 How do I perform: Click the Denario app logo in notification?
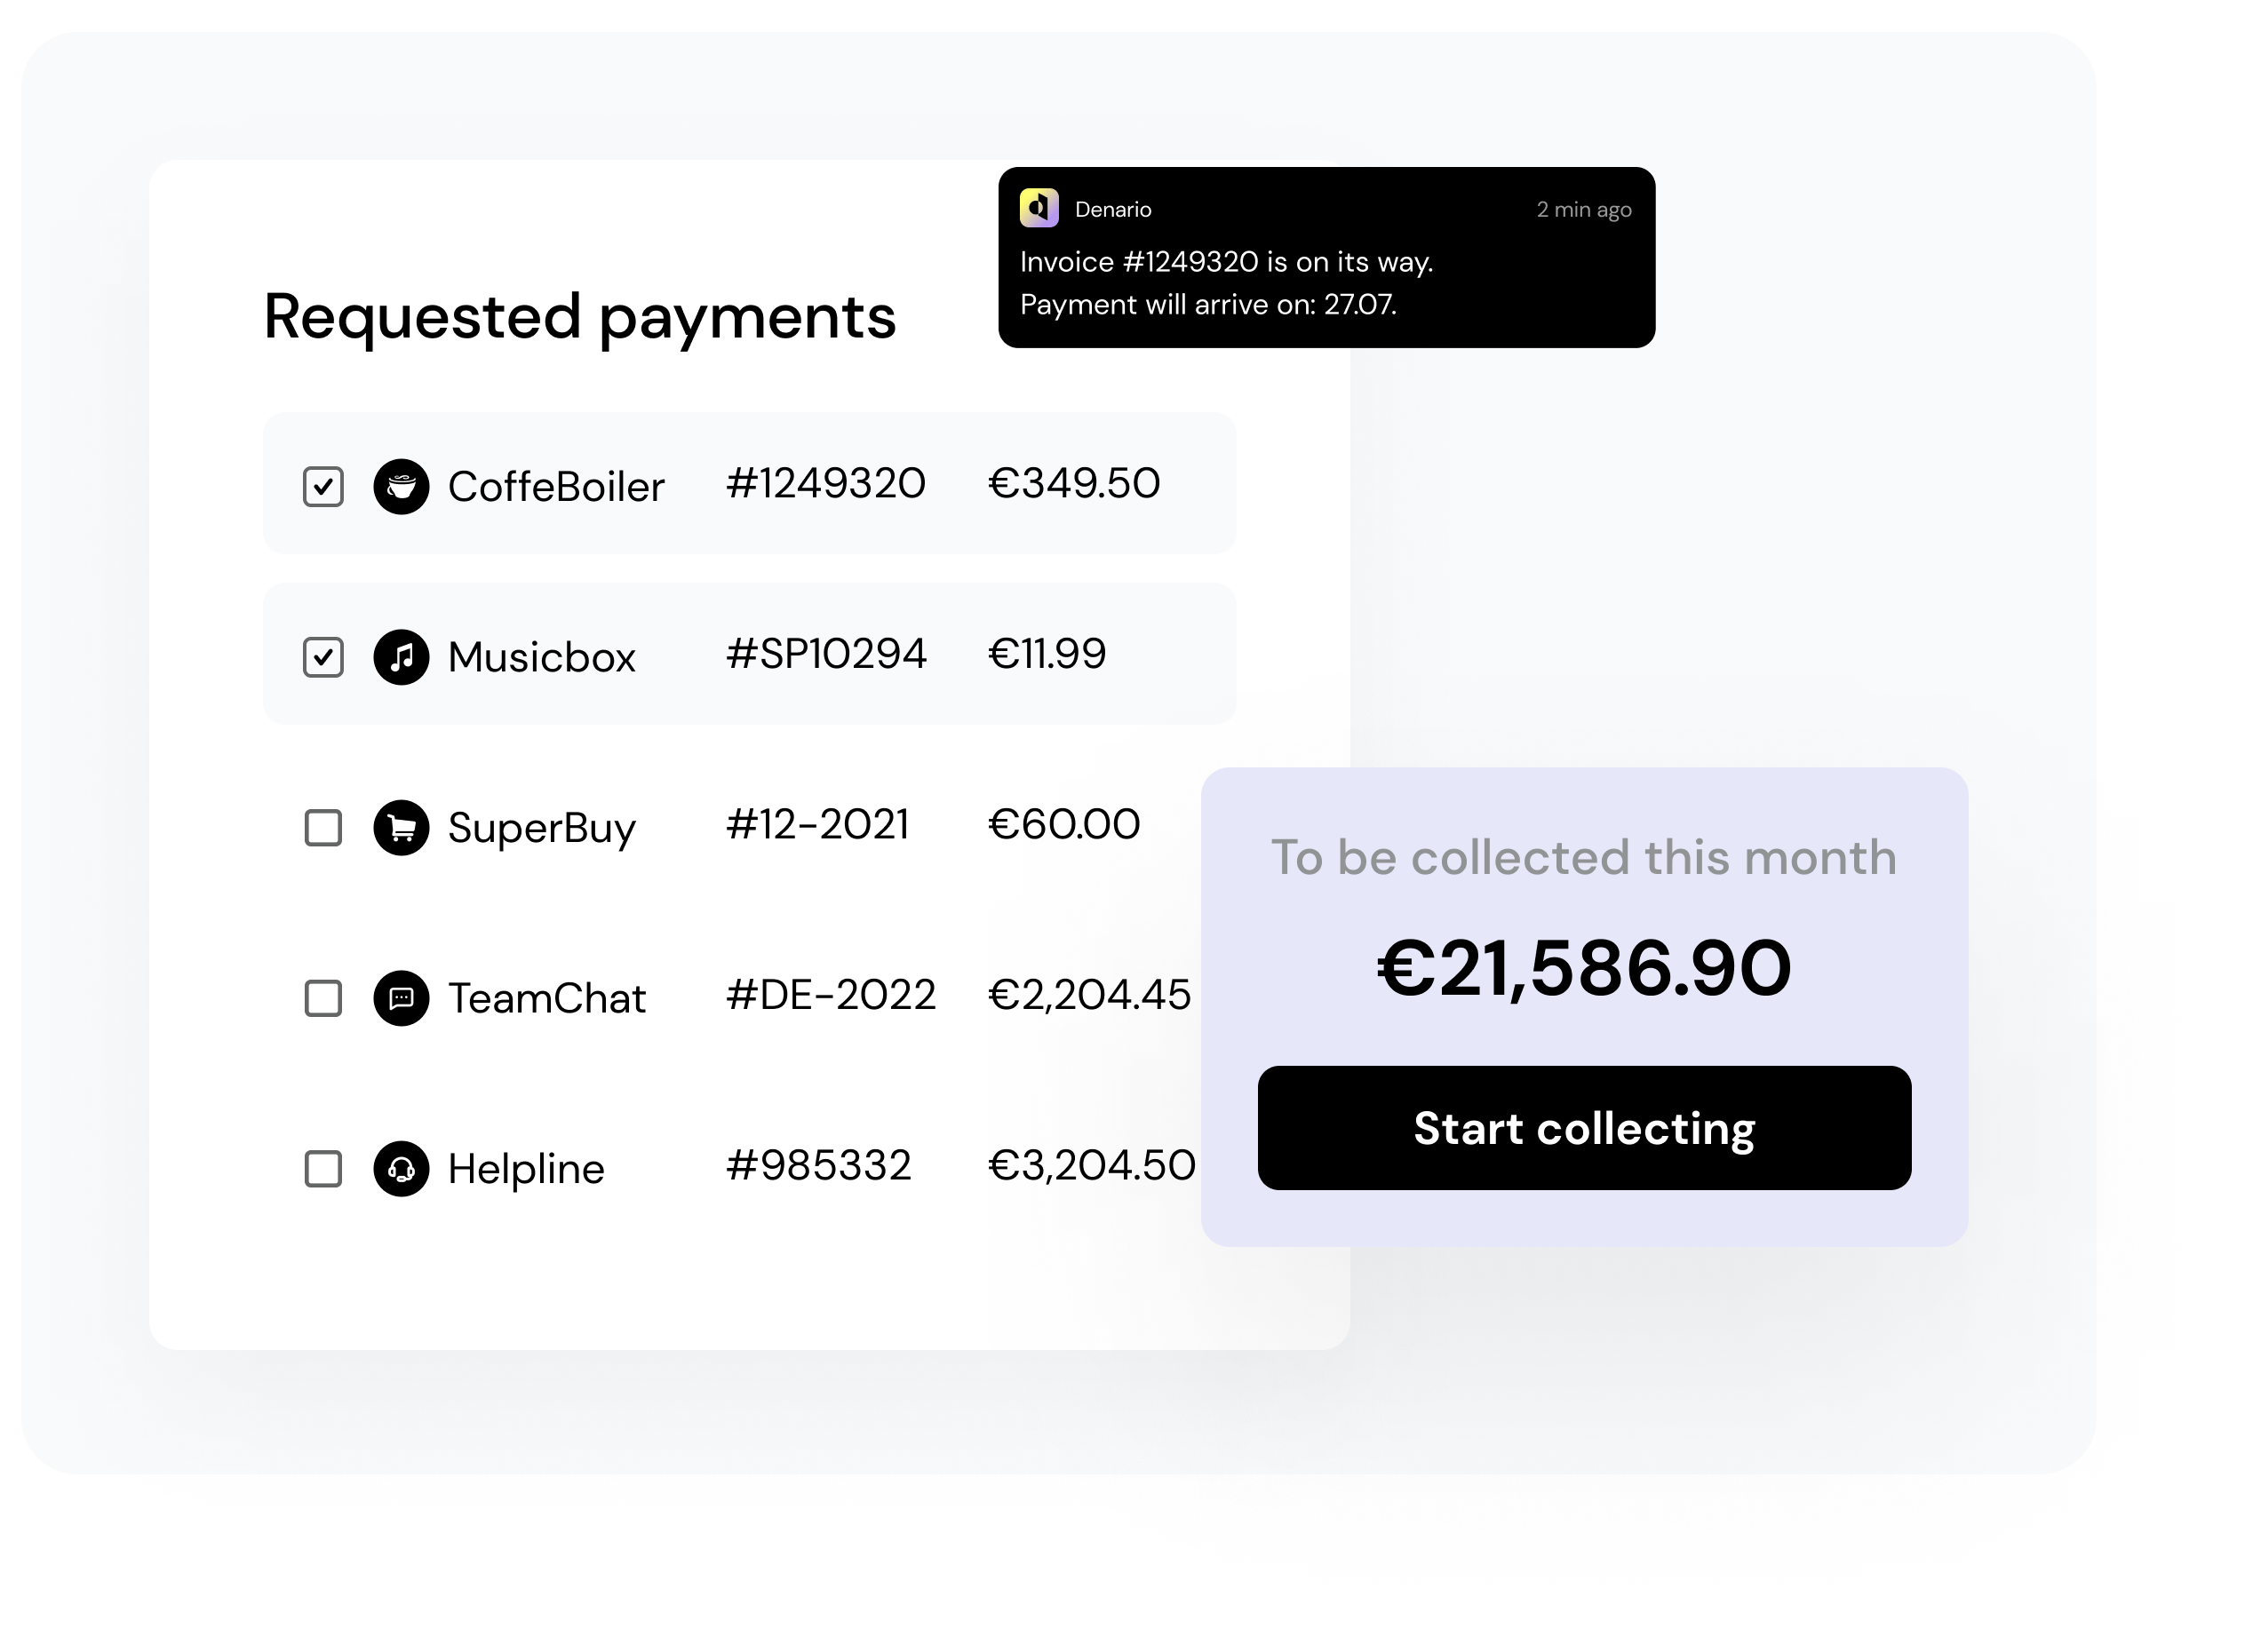tap(1039, 208)
